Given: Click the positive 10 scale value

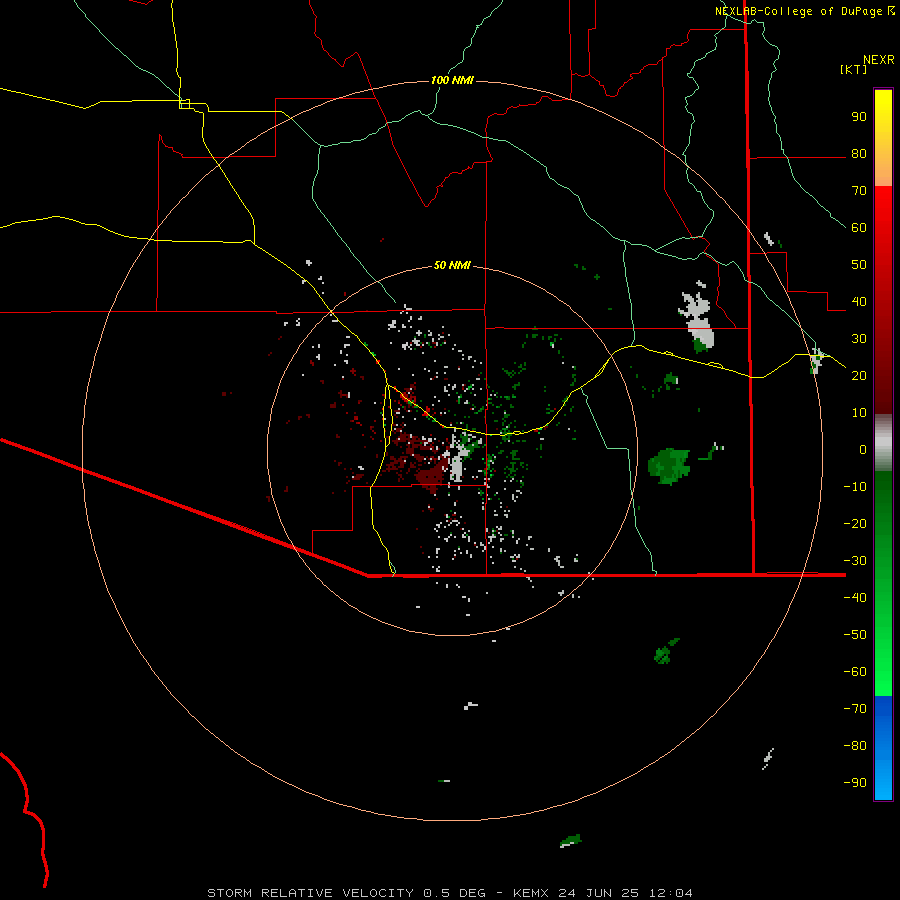Looking at the screenshot, I should coord(859,413).
